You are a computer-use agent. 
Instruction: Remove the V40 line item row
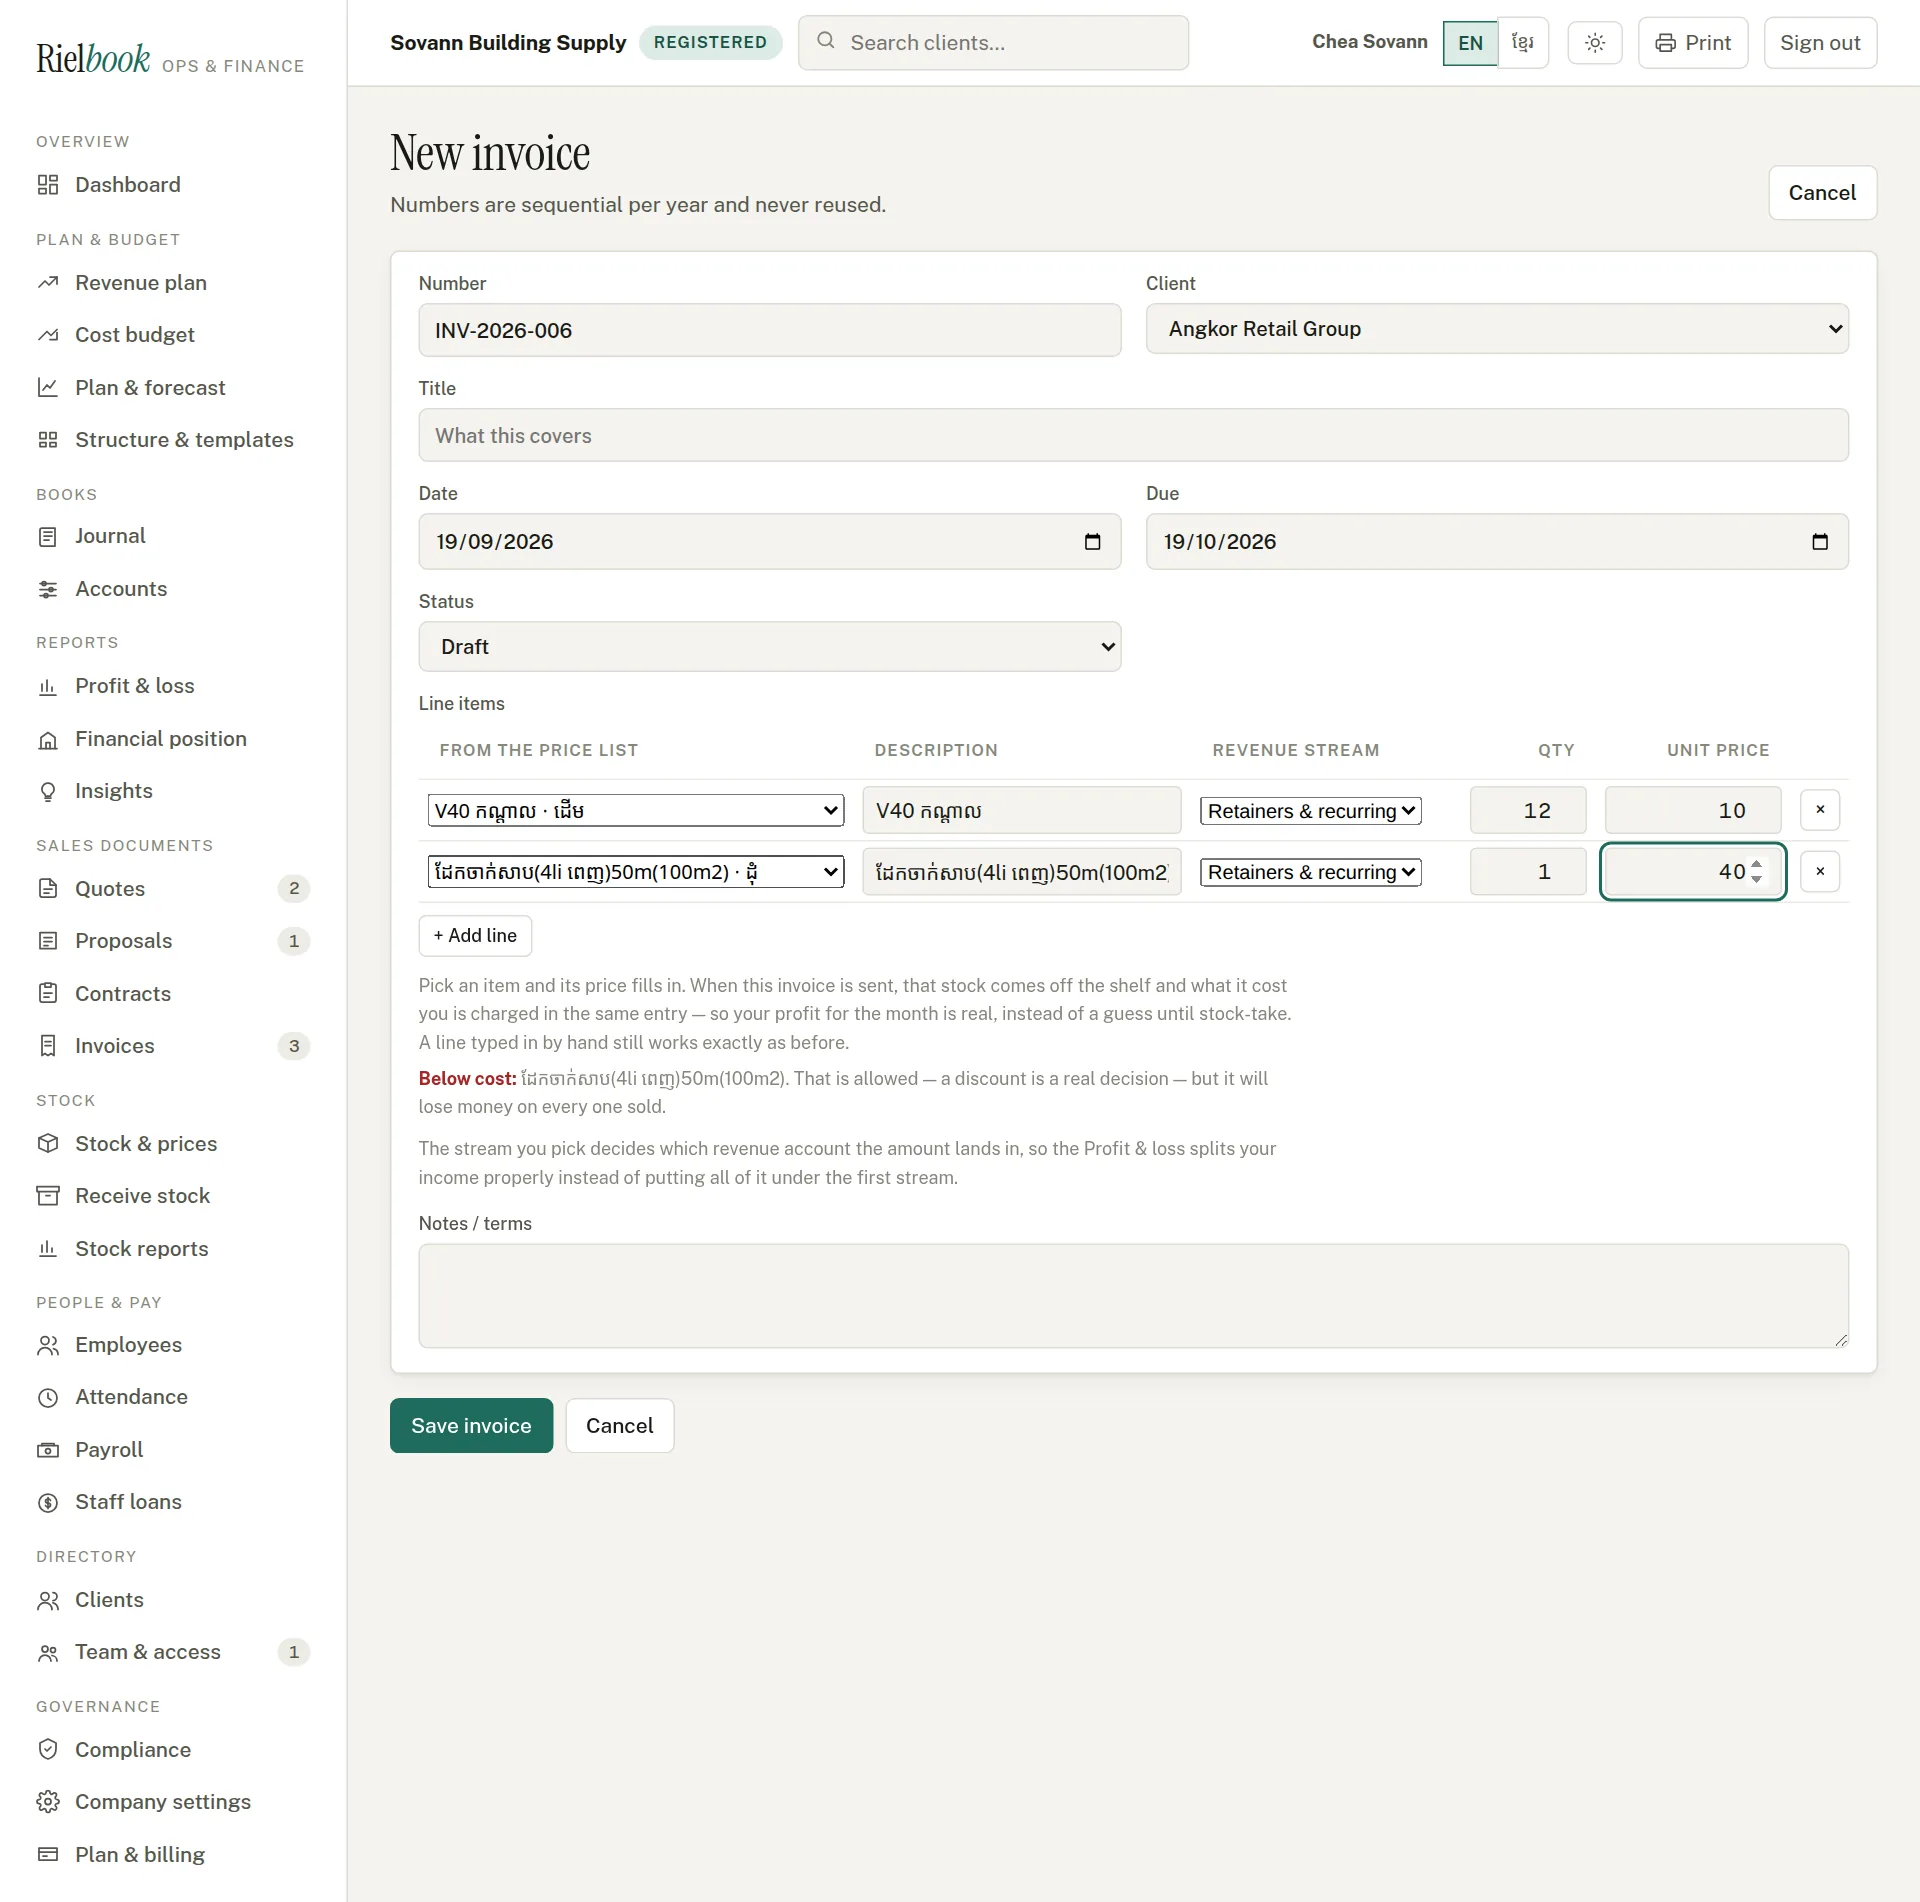(1820, 810)
